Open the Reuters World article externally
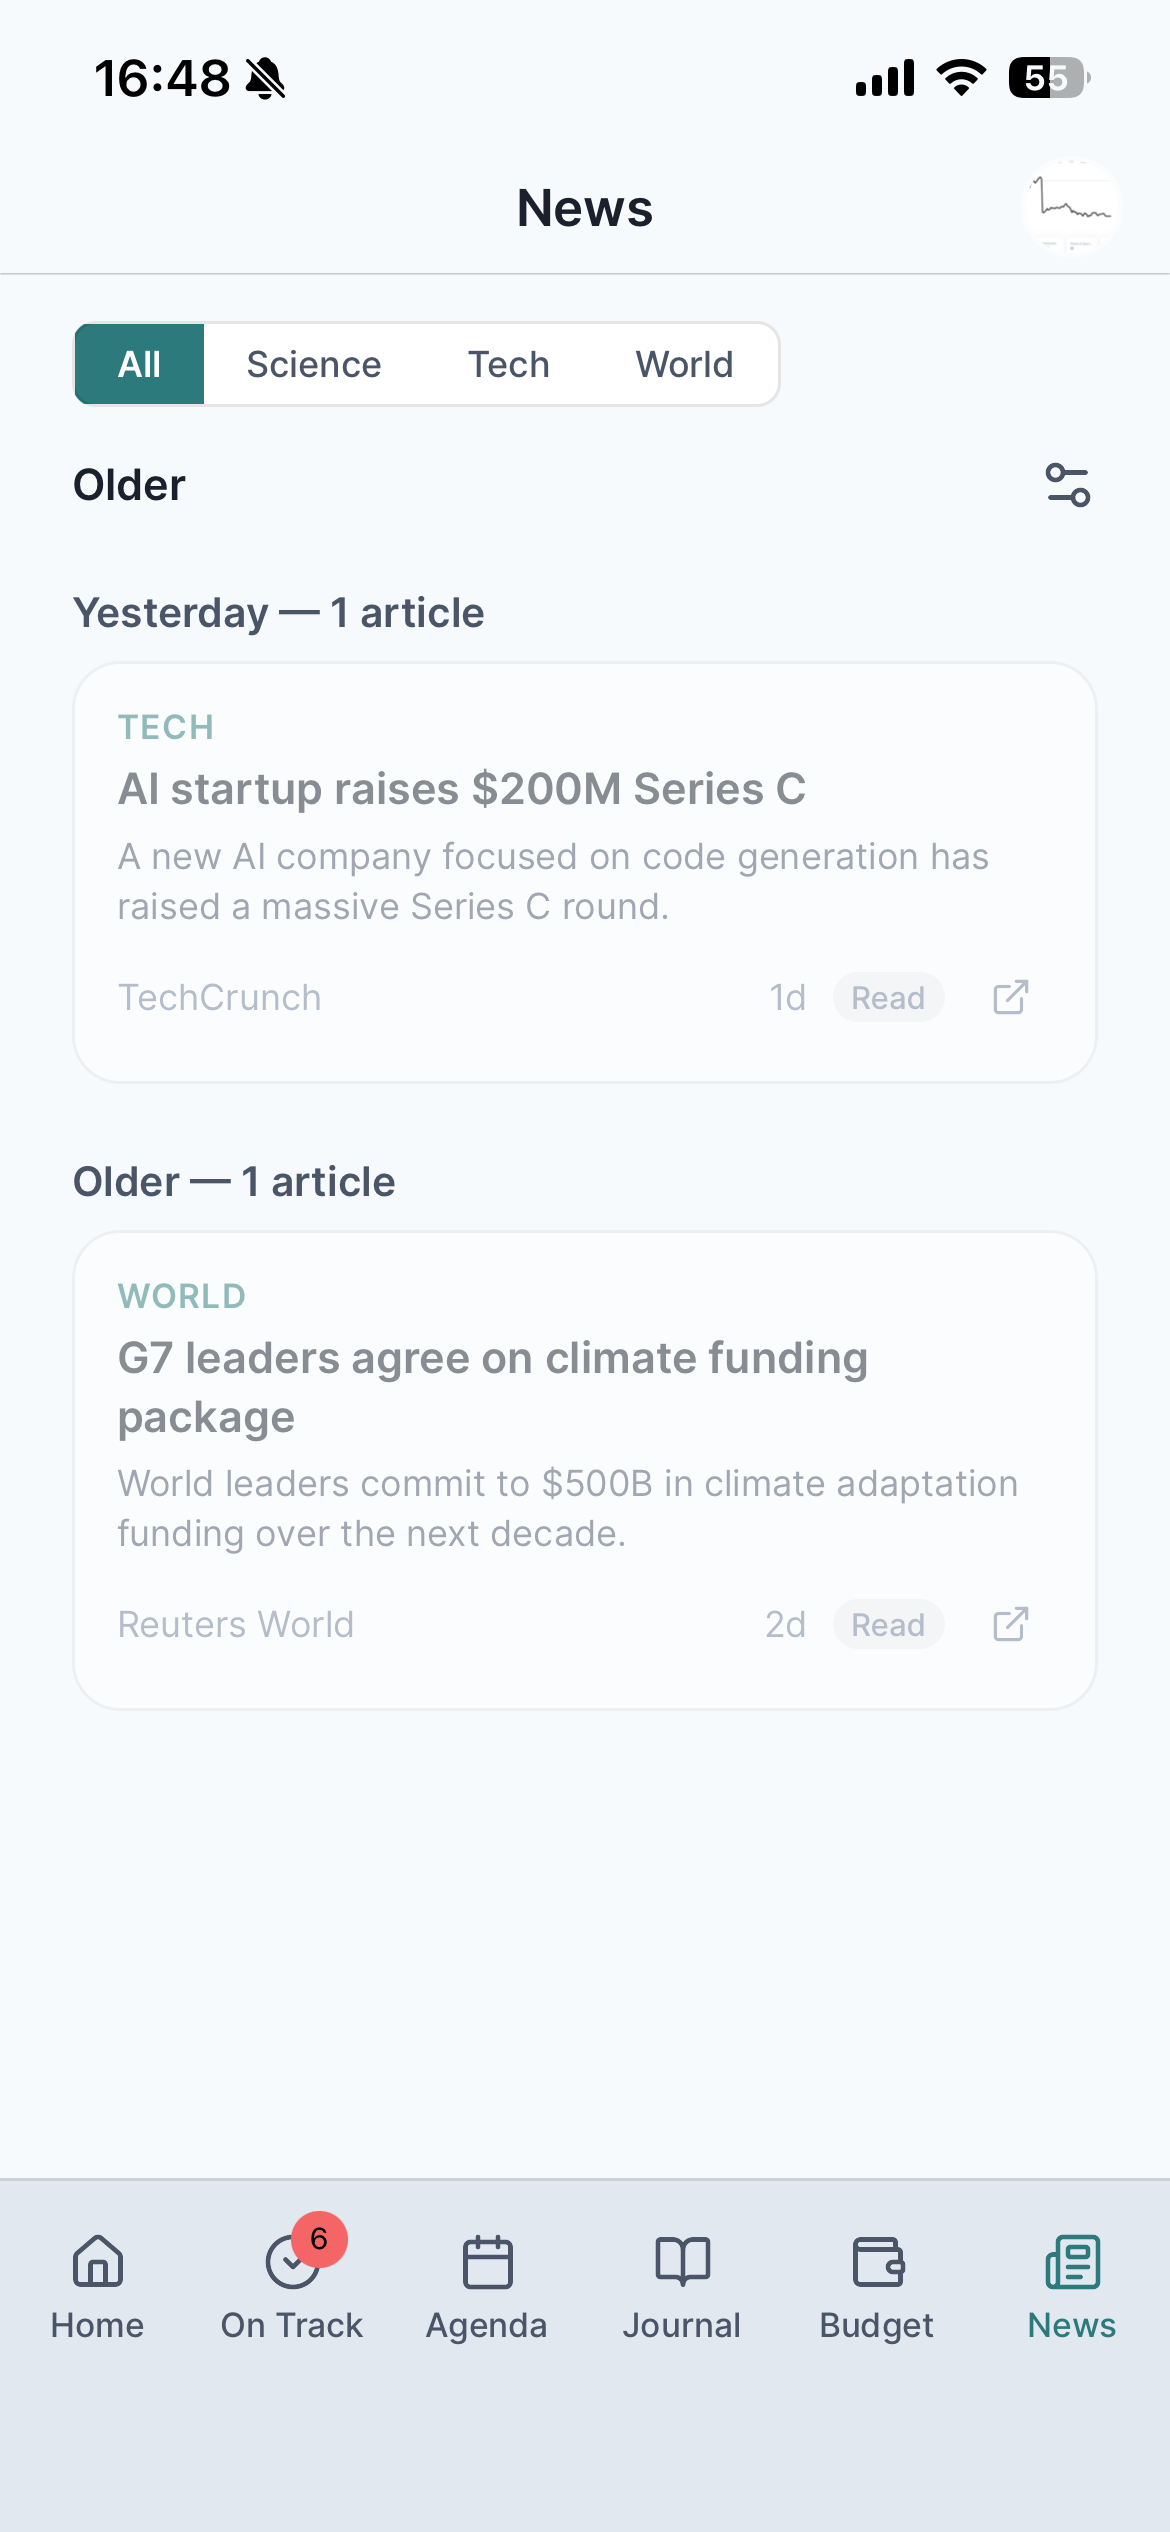 click(1010, 1624)
